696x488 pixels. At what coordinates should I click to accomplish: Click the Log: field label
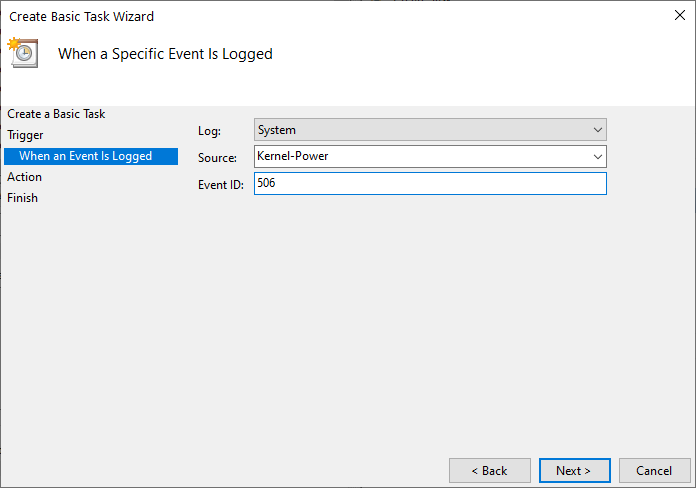pos(210,131)
